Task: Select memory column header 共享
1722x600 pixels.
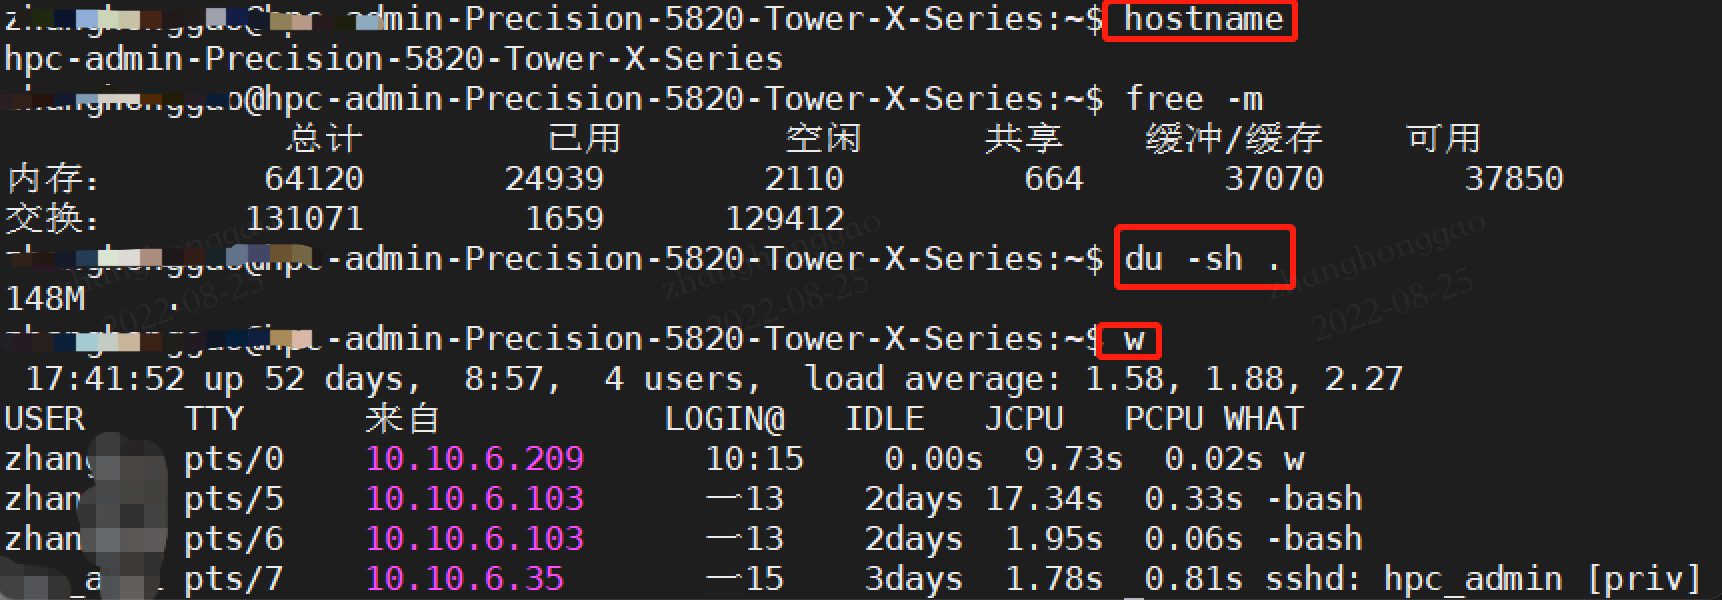Action: pos(1023,138)
